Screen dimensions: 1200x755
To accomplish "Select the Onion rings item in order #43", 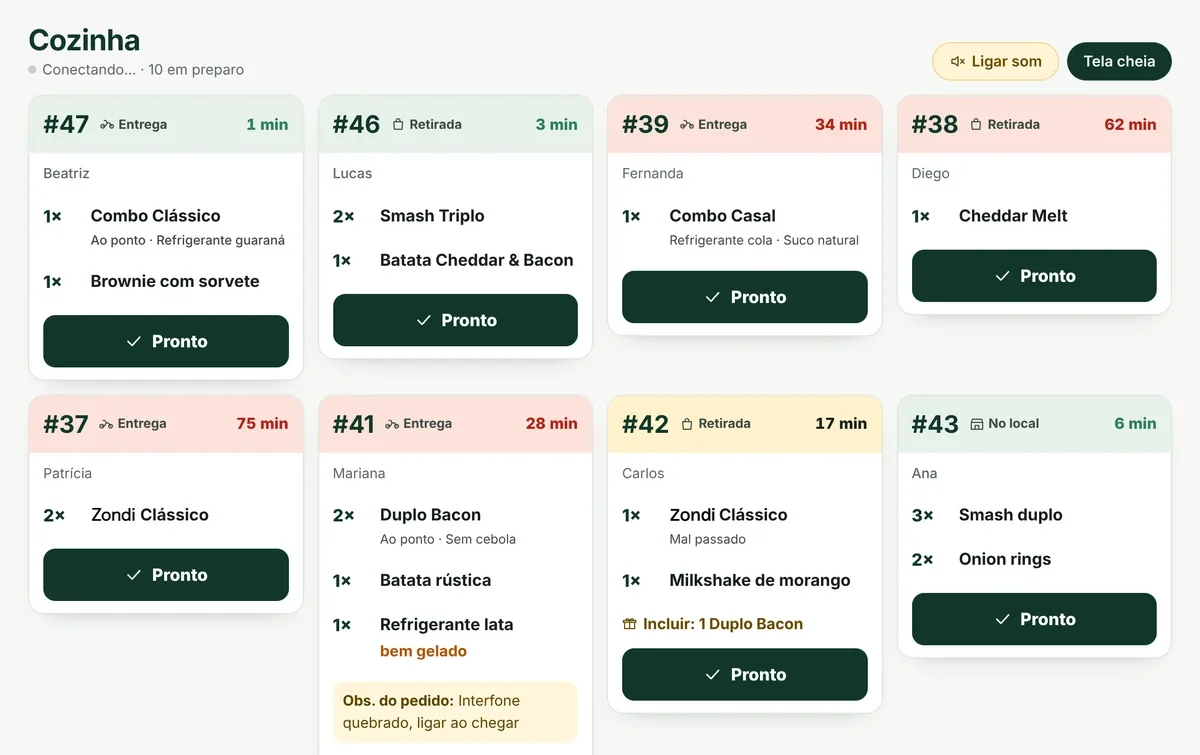I will point(1005,560).
